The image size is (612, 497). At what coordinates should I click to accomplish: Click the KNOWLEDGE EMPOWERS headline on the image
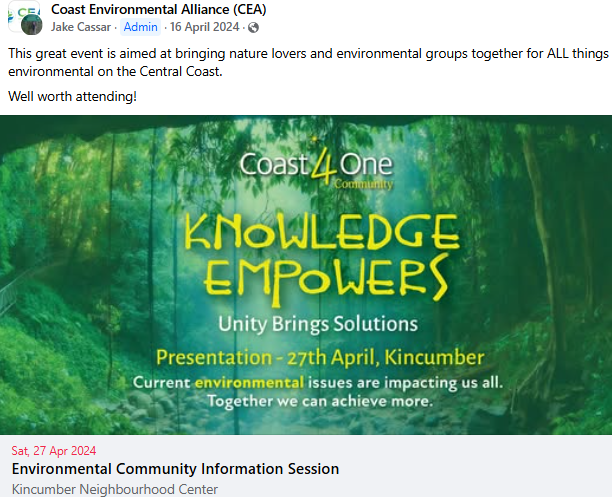[x=316, y=254]
